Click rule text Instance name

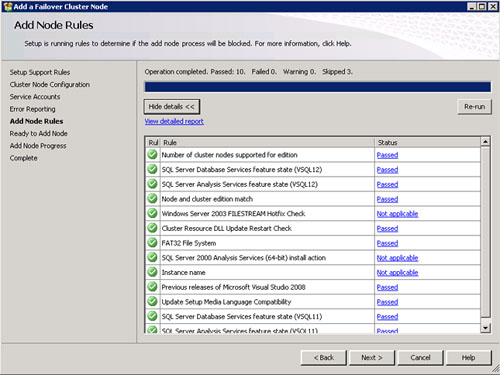pos(183,272)
